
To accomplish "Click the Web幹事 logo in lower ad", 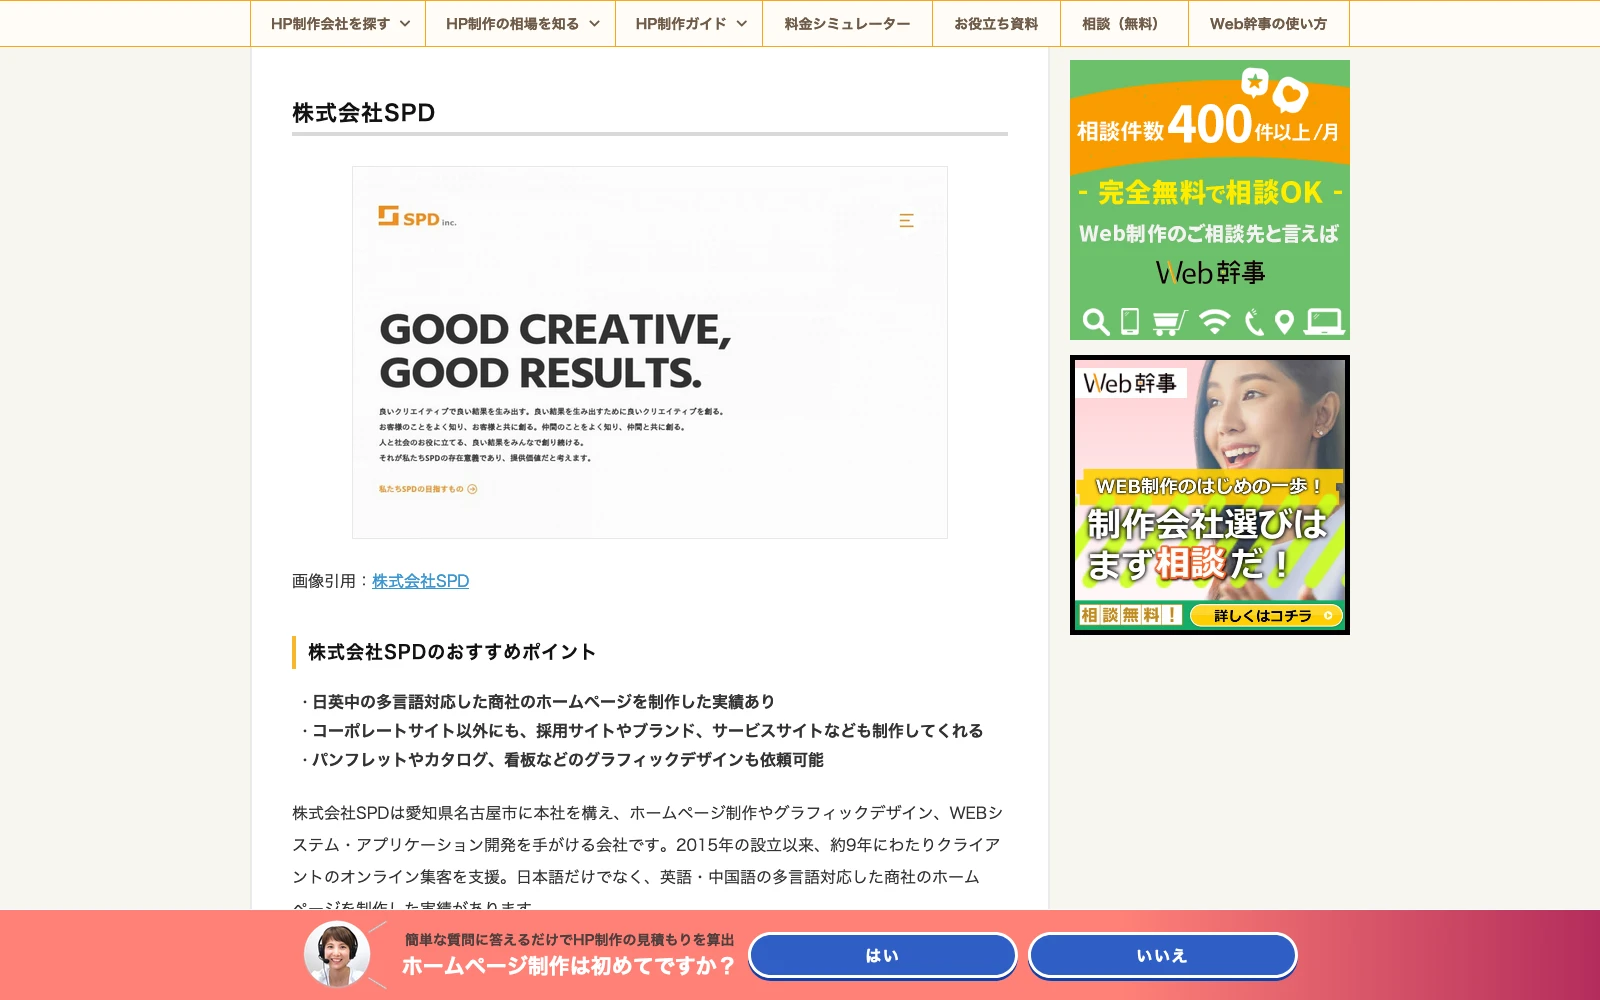I will pos(1130,383).
